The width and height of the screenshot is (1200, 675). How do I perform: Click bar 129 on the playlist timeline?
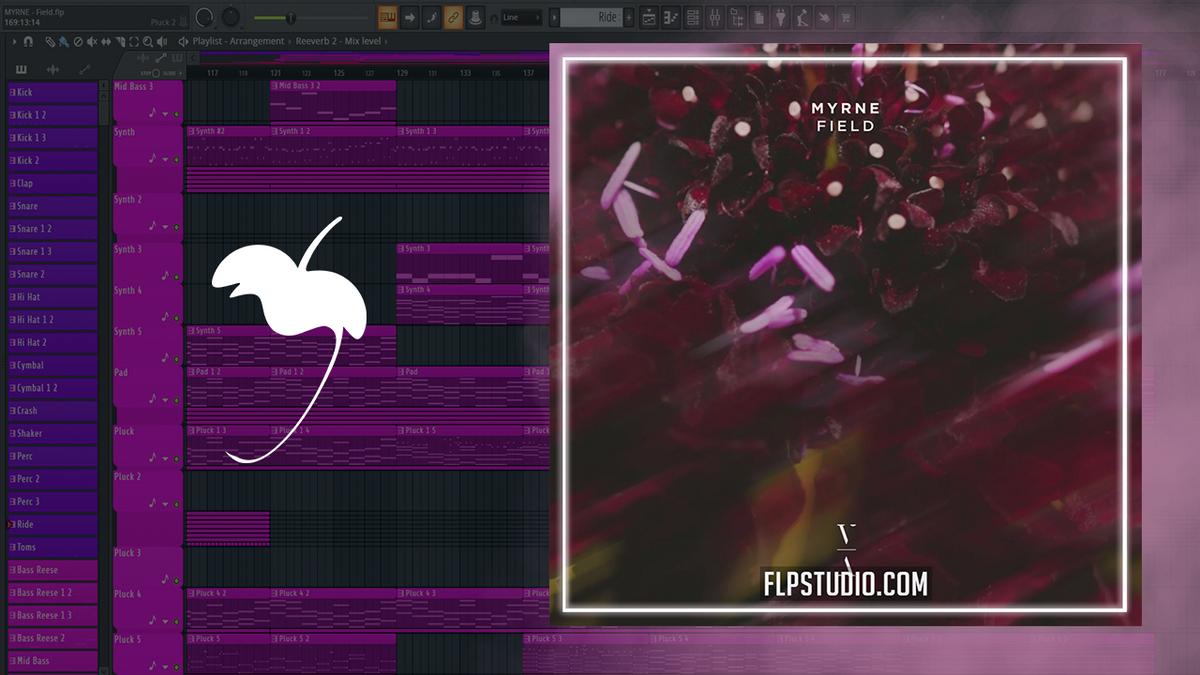coord(402,73)
